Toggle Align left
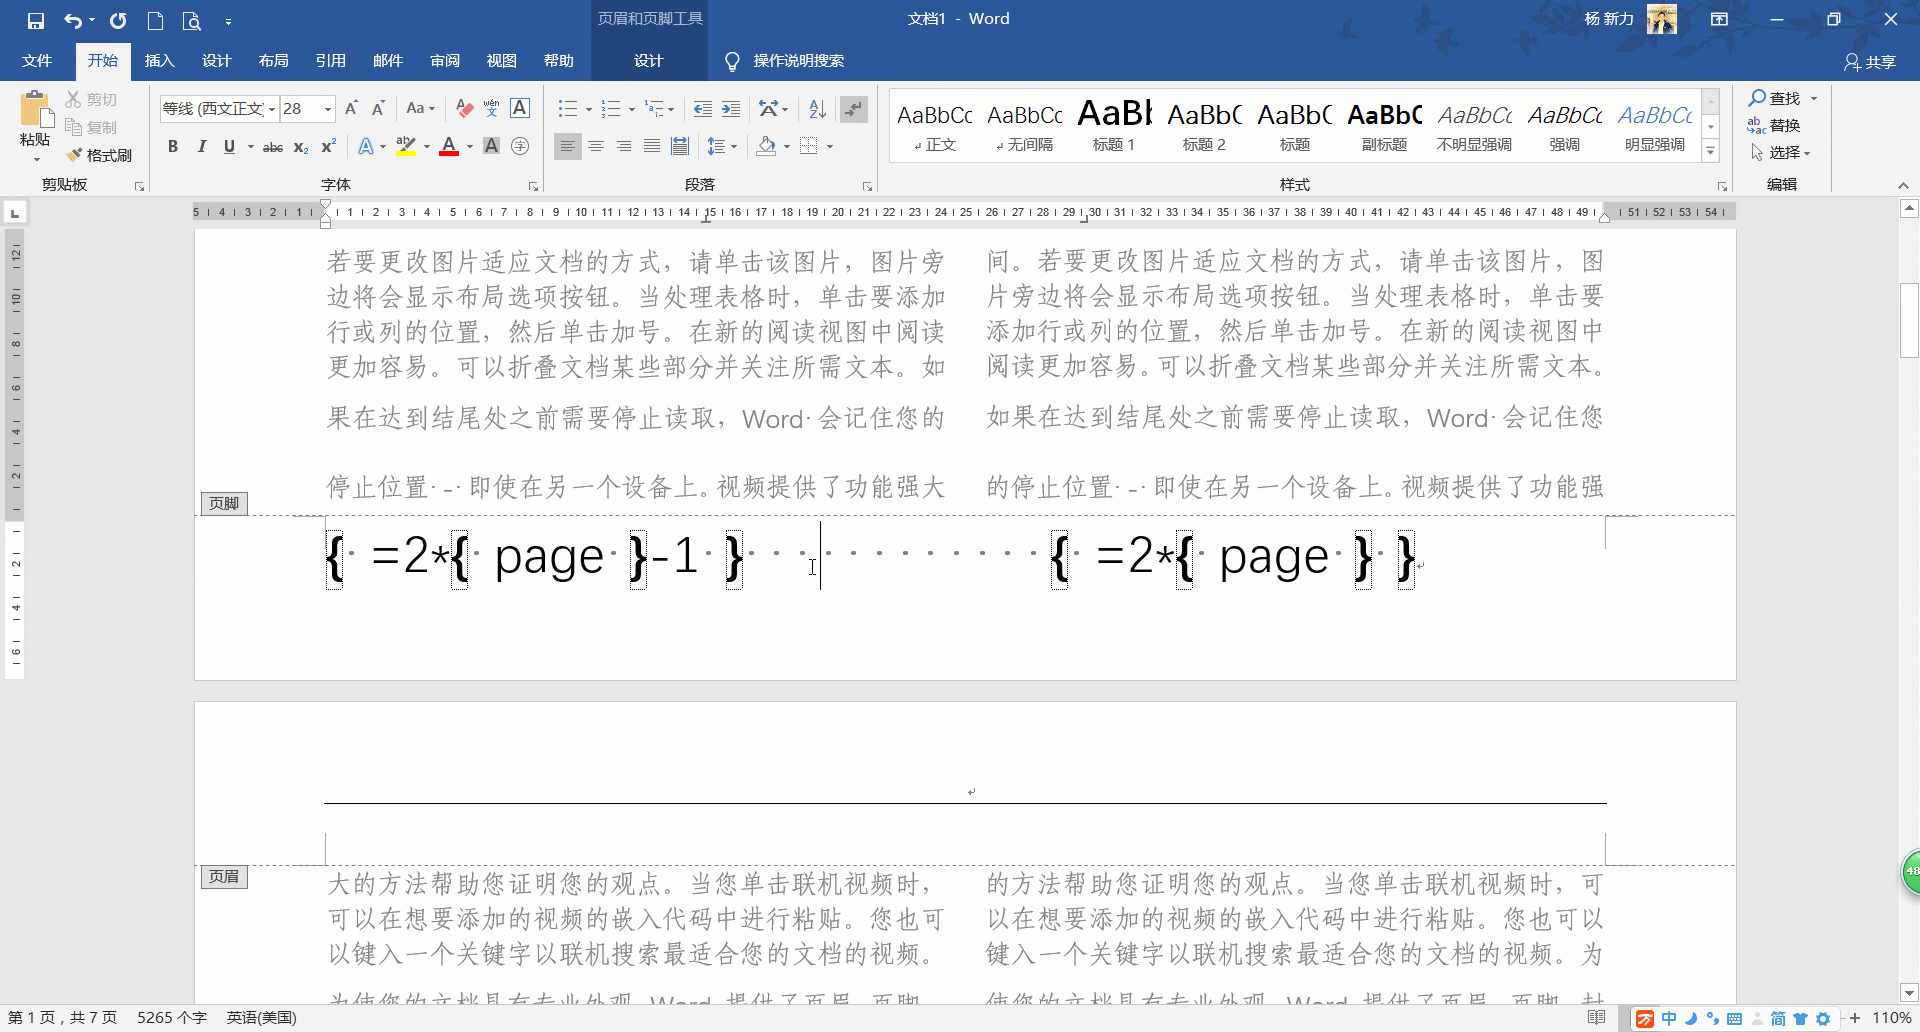The height and width of the screenshot is (1032, 1920). (x=567, y=147)
